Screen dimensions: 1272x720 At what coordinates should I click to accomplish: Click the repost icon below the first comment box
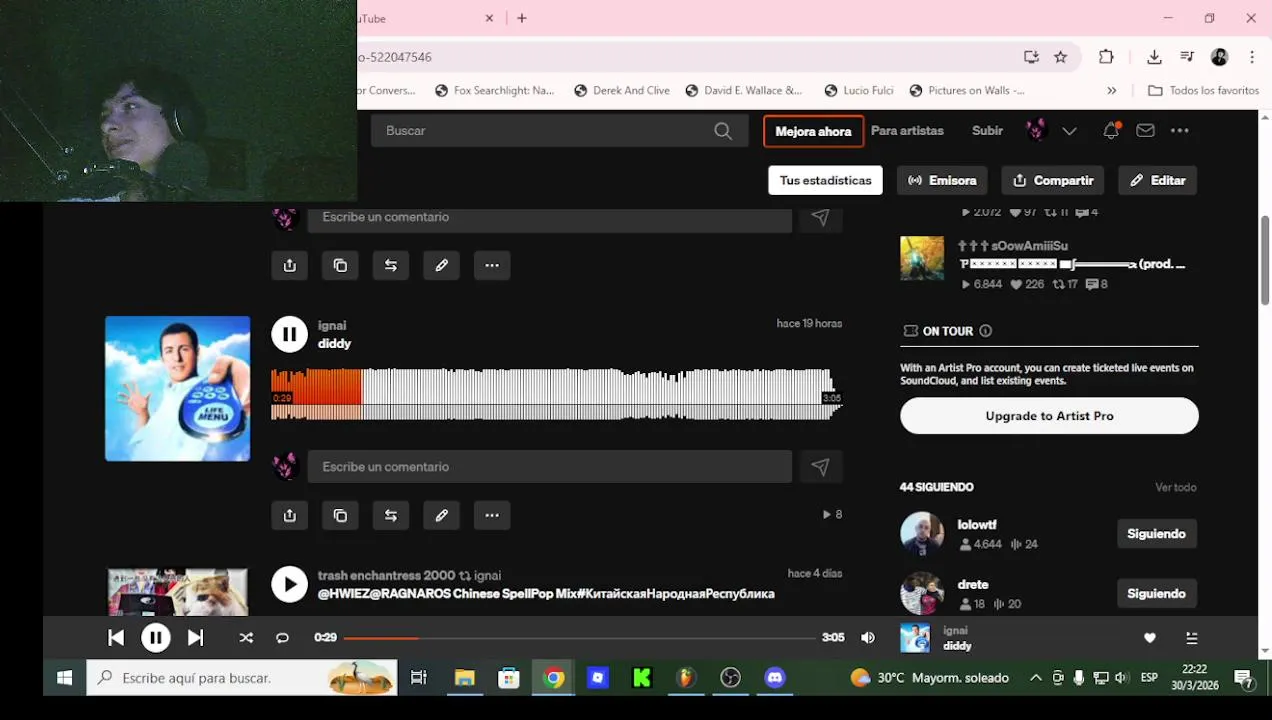pyautogui.click(x=391, y=265)
